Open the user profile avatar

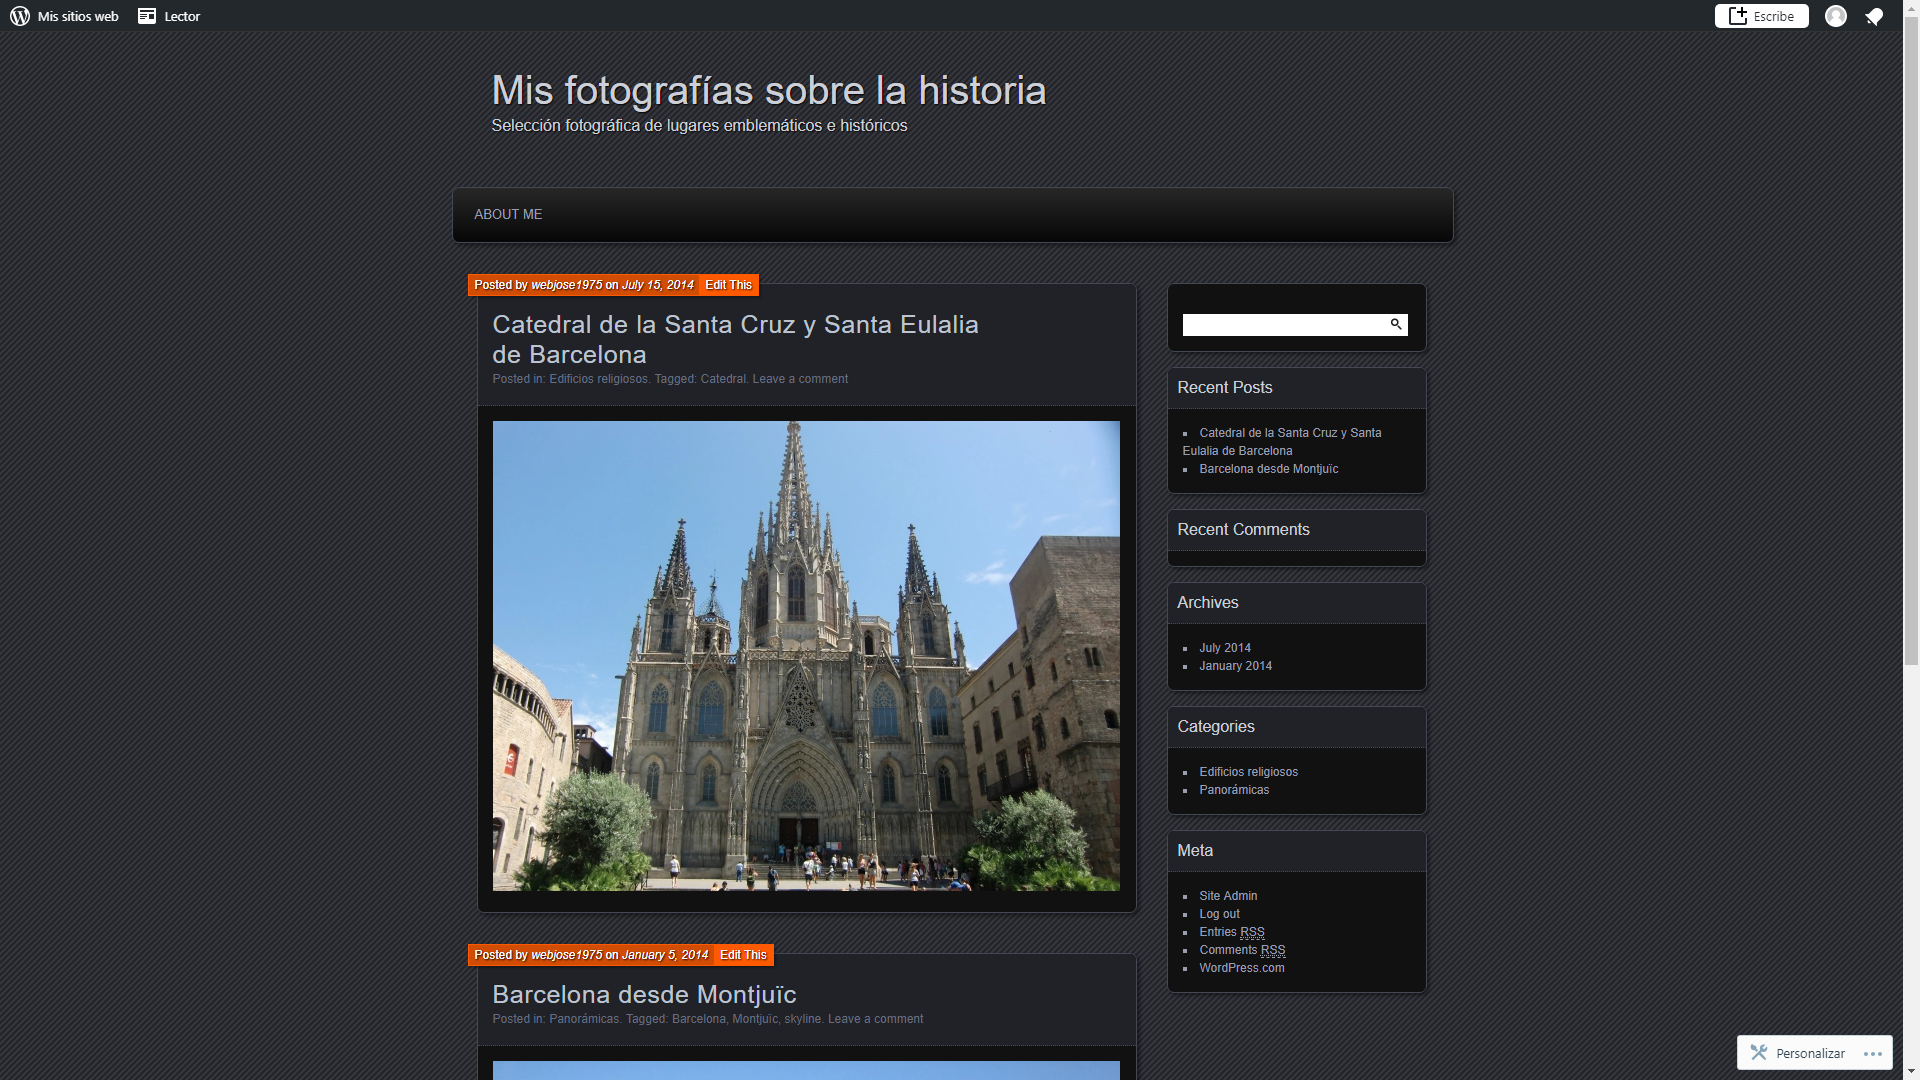tap(1835, 16)
